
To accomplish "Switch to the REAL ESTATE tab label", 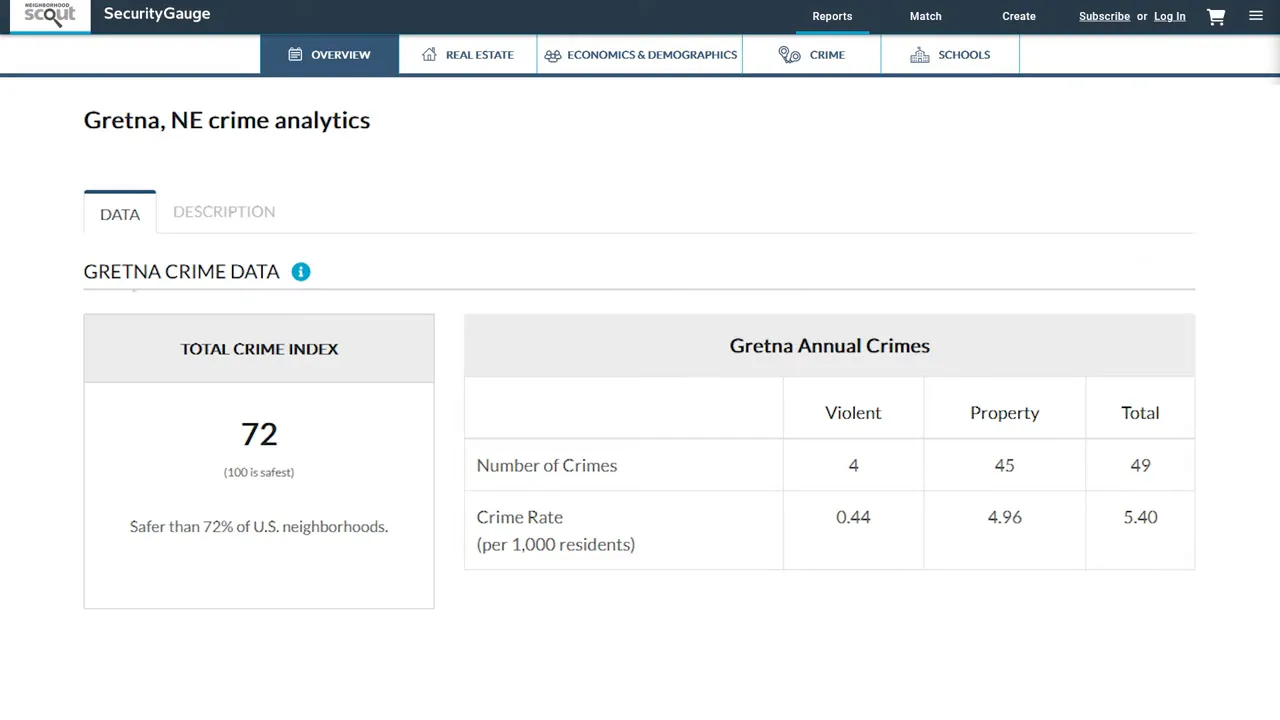I will point(480,55).
